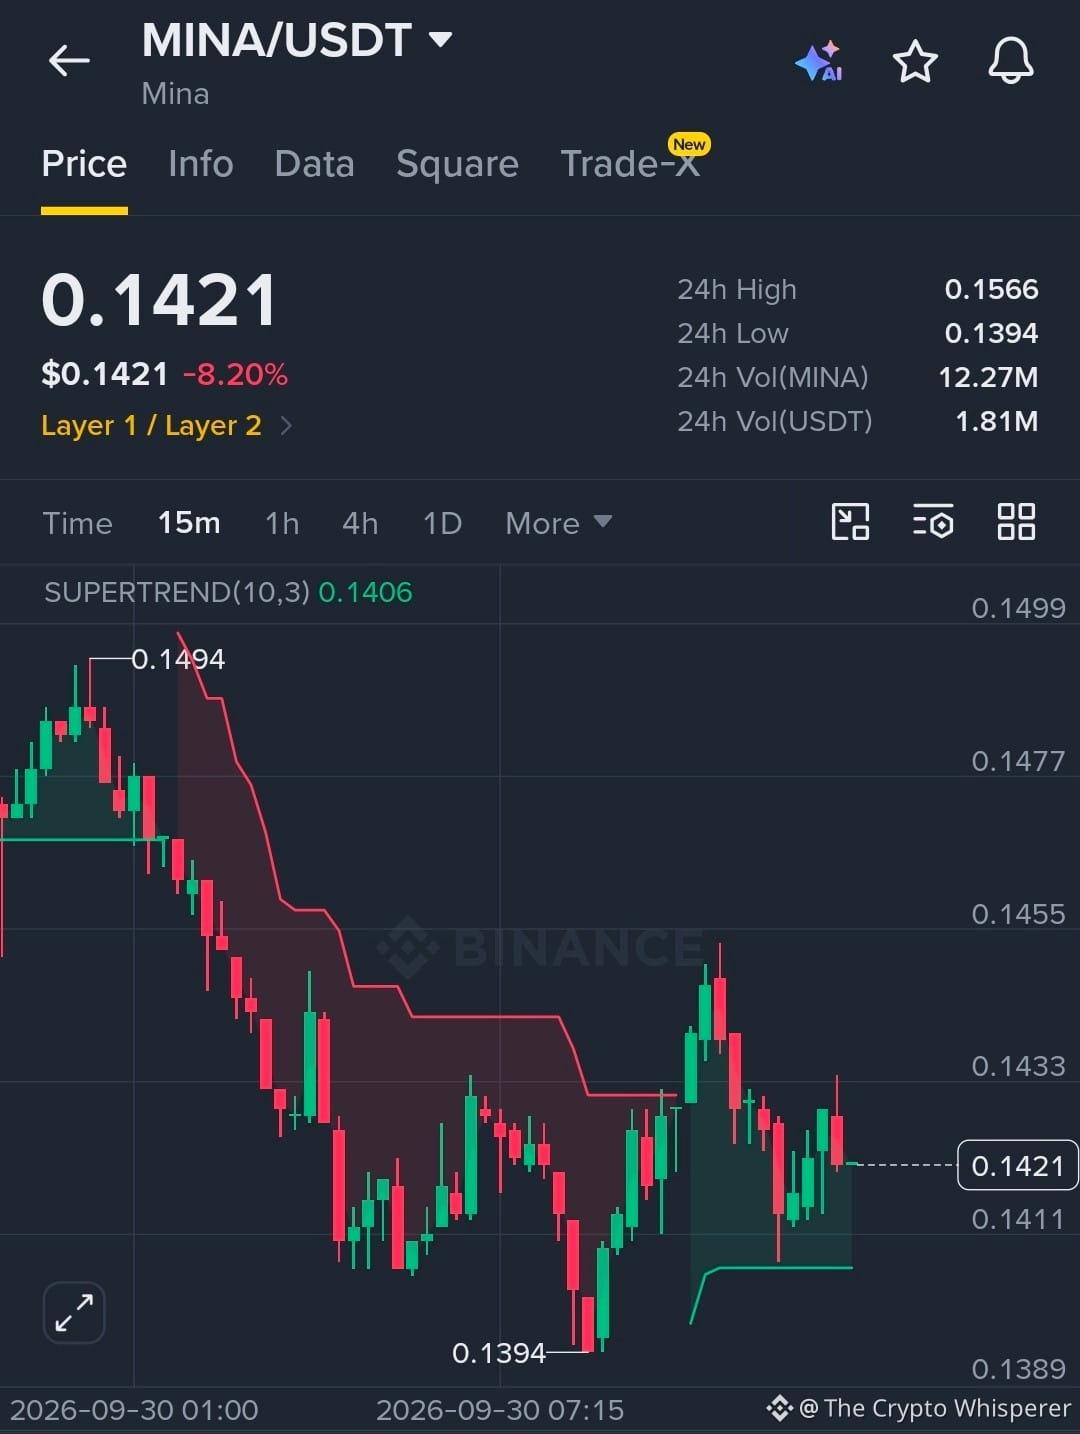Open chart indicator settings icon

click(933, 522)
